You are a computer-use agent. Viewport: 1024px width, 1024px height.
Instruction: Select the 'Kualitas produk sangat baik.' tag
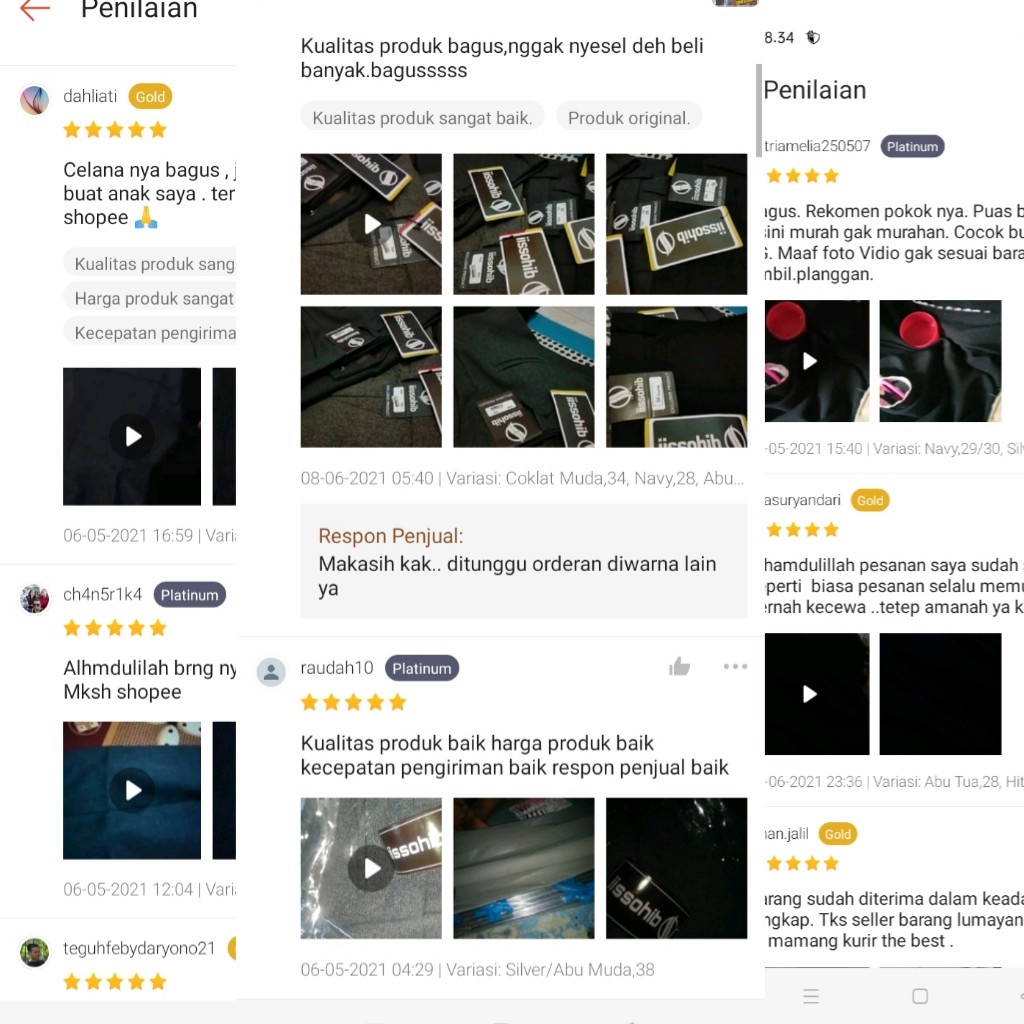(x=422, y=118)
